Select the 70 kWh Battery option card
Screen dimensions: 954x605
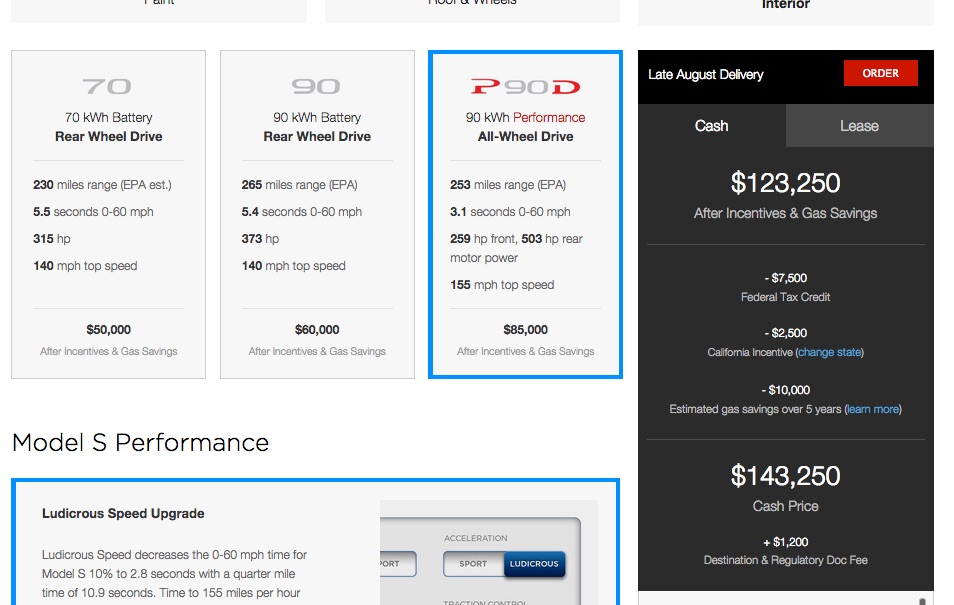click(x=108, y=214)
